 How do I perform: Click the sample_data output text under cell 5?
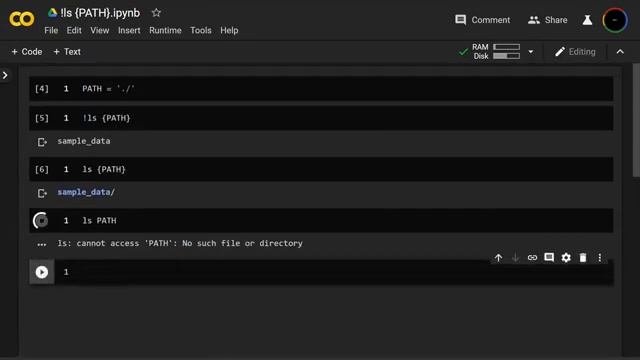(x=84, y=141)
